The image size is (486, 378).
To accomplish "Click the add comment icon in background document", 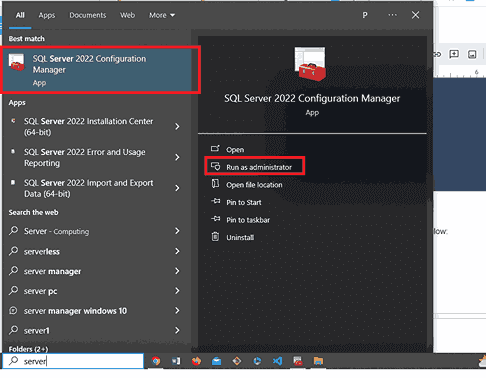I will (454, 54).
